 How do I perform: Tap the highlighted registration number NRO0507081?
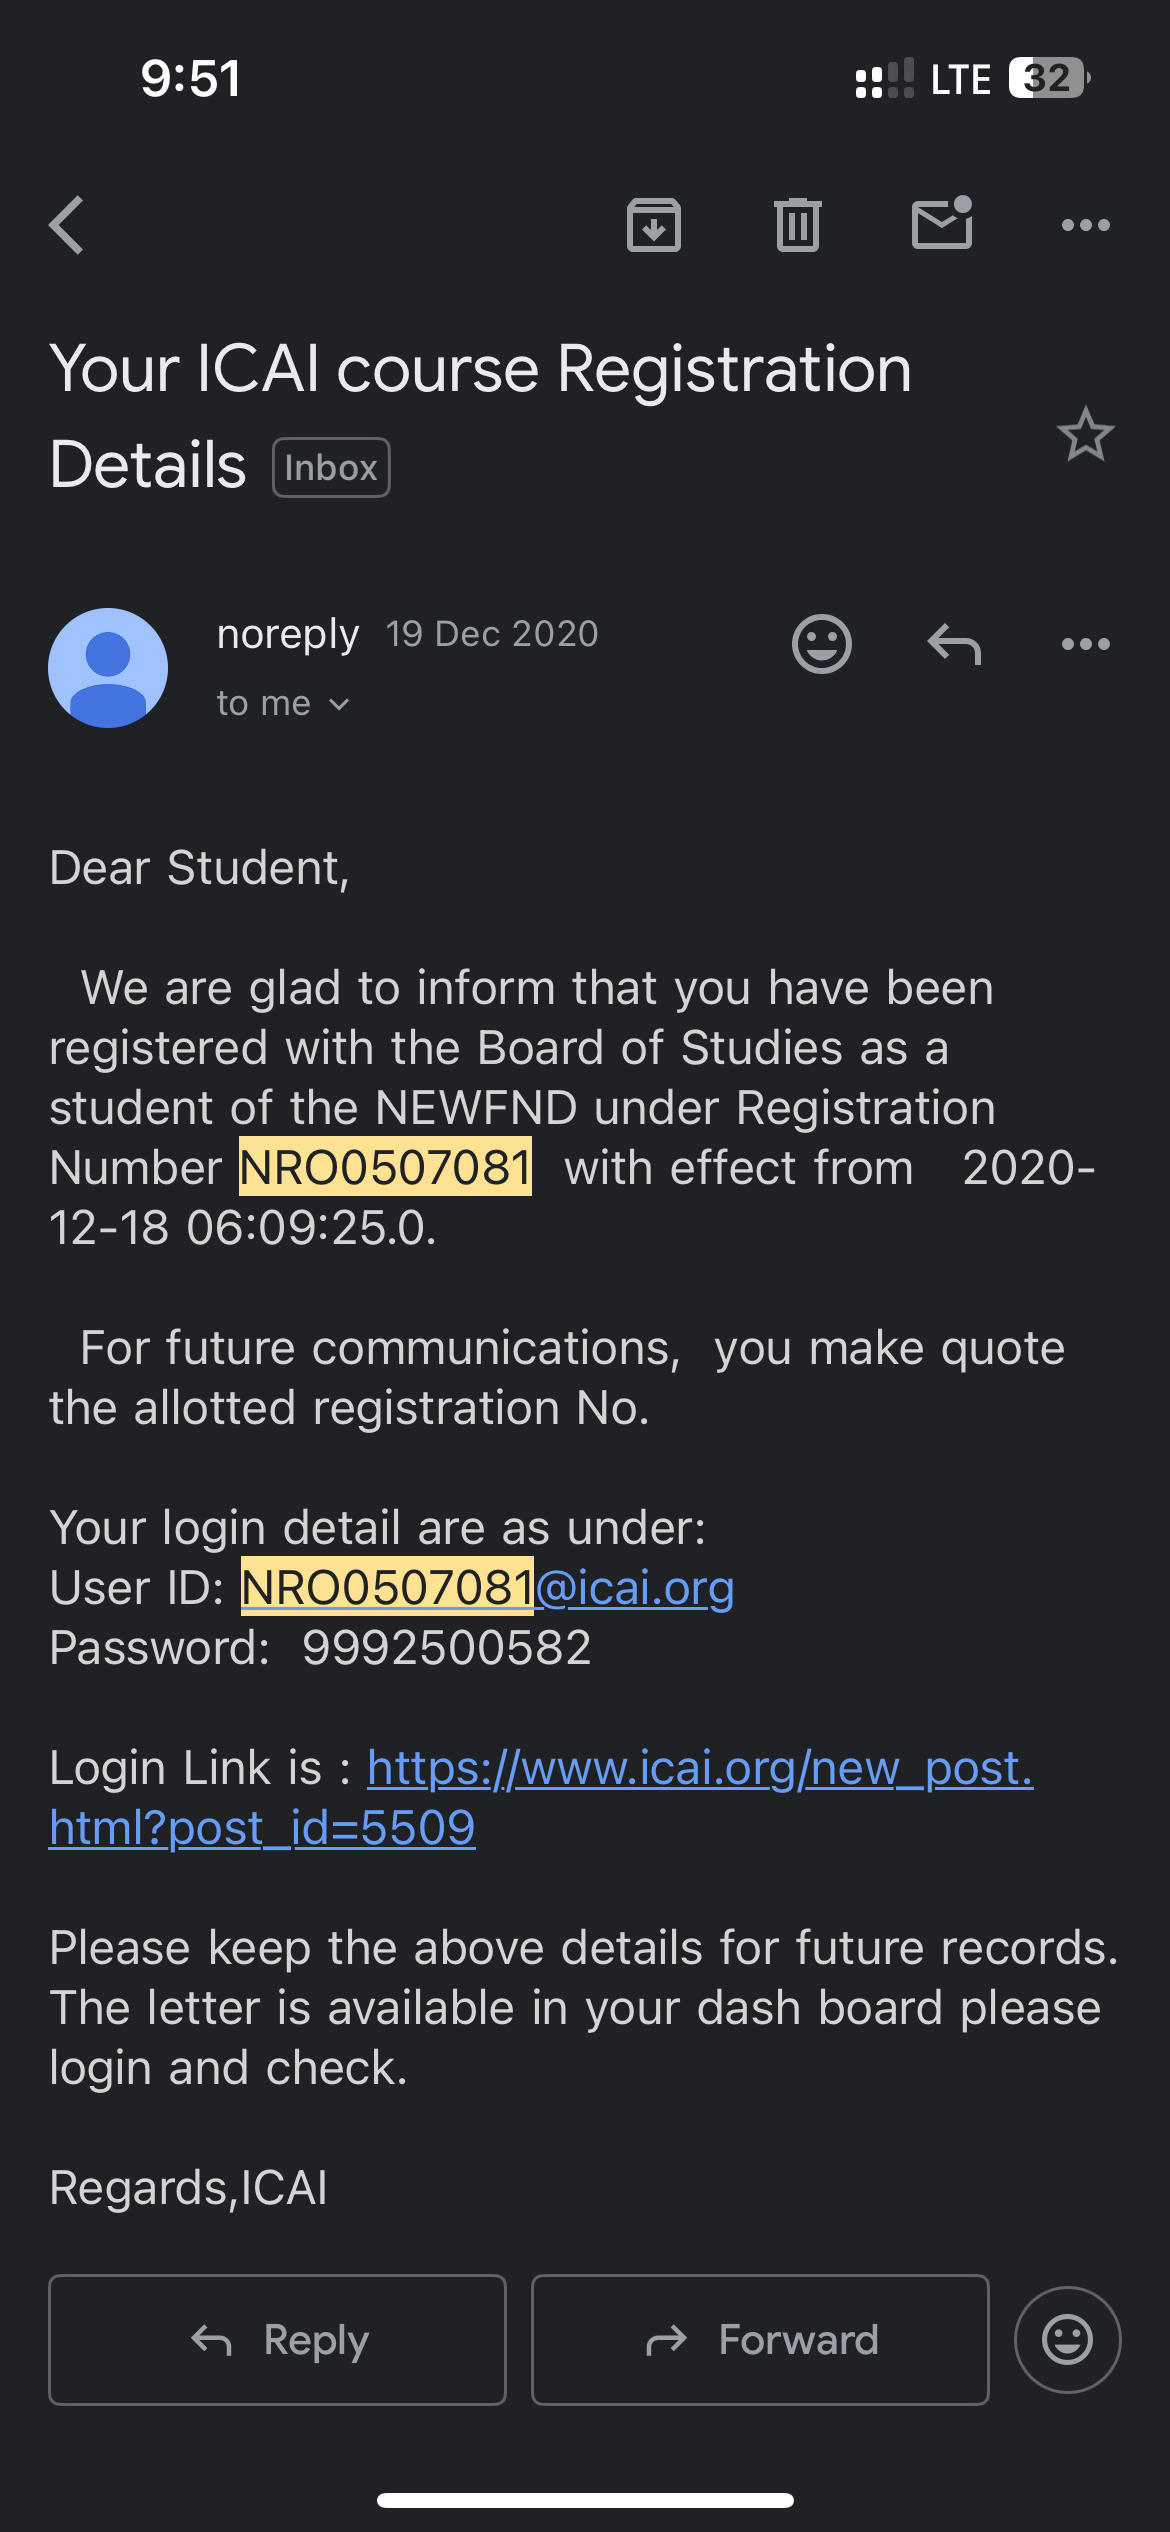[386, 1167]
